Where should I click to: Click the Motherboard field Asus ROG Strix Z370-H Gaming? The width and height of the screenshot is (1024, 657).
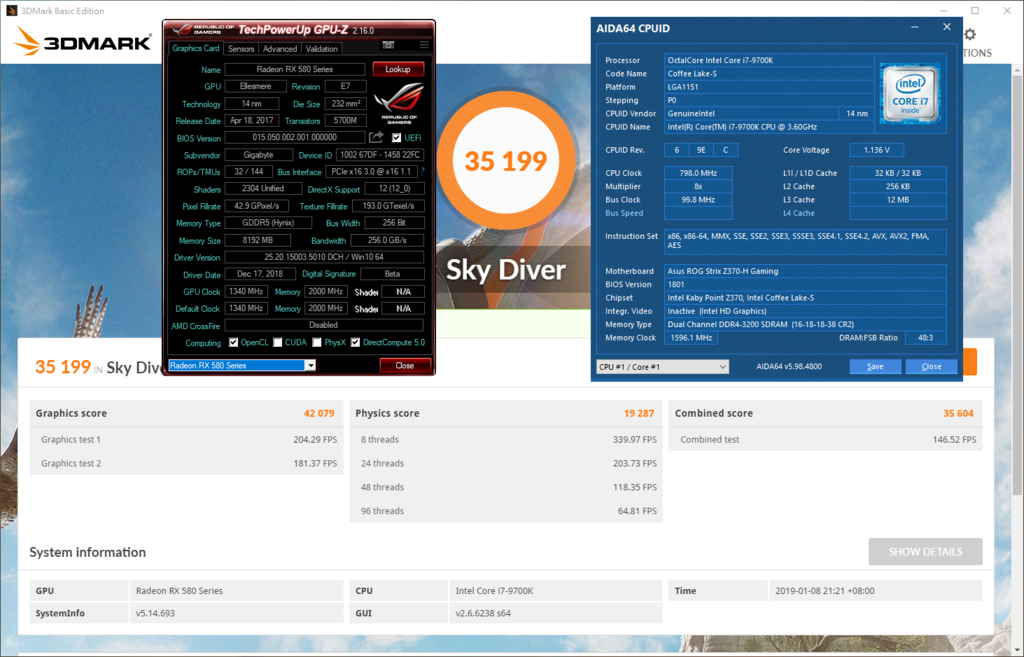coord(805,271)
